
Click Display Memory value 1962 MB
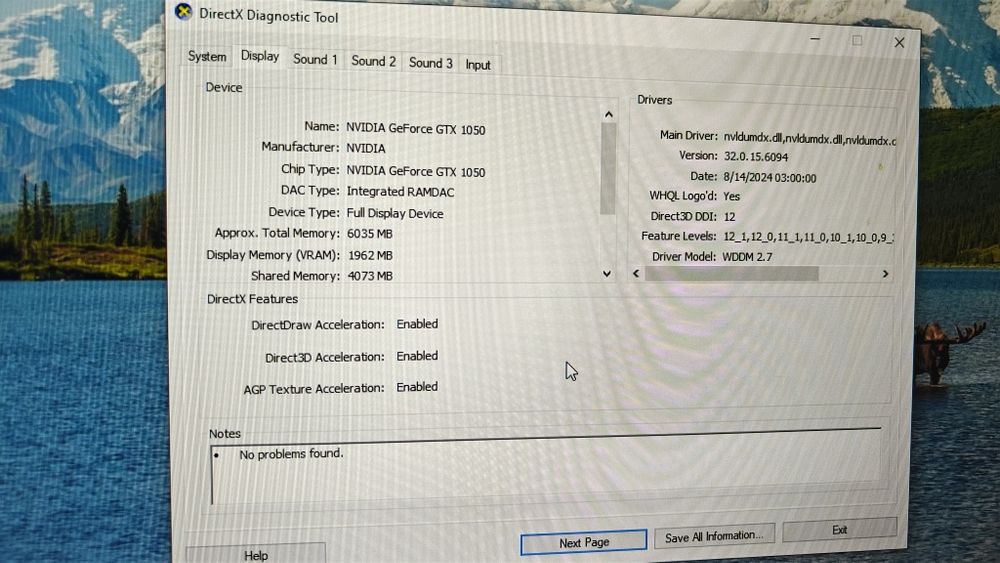tap(371, 256)
